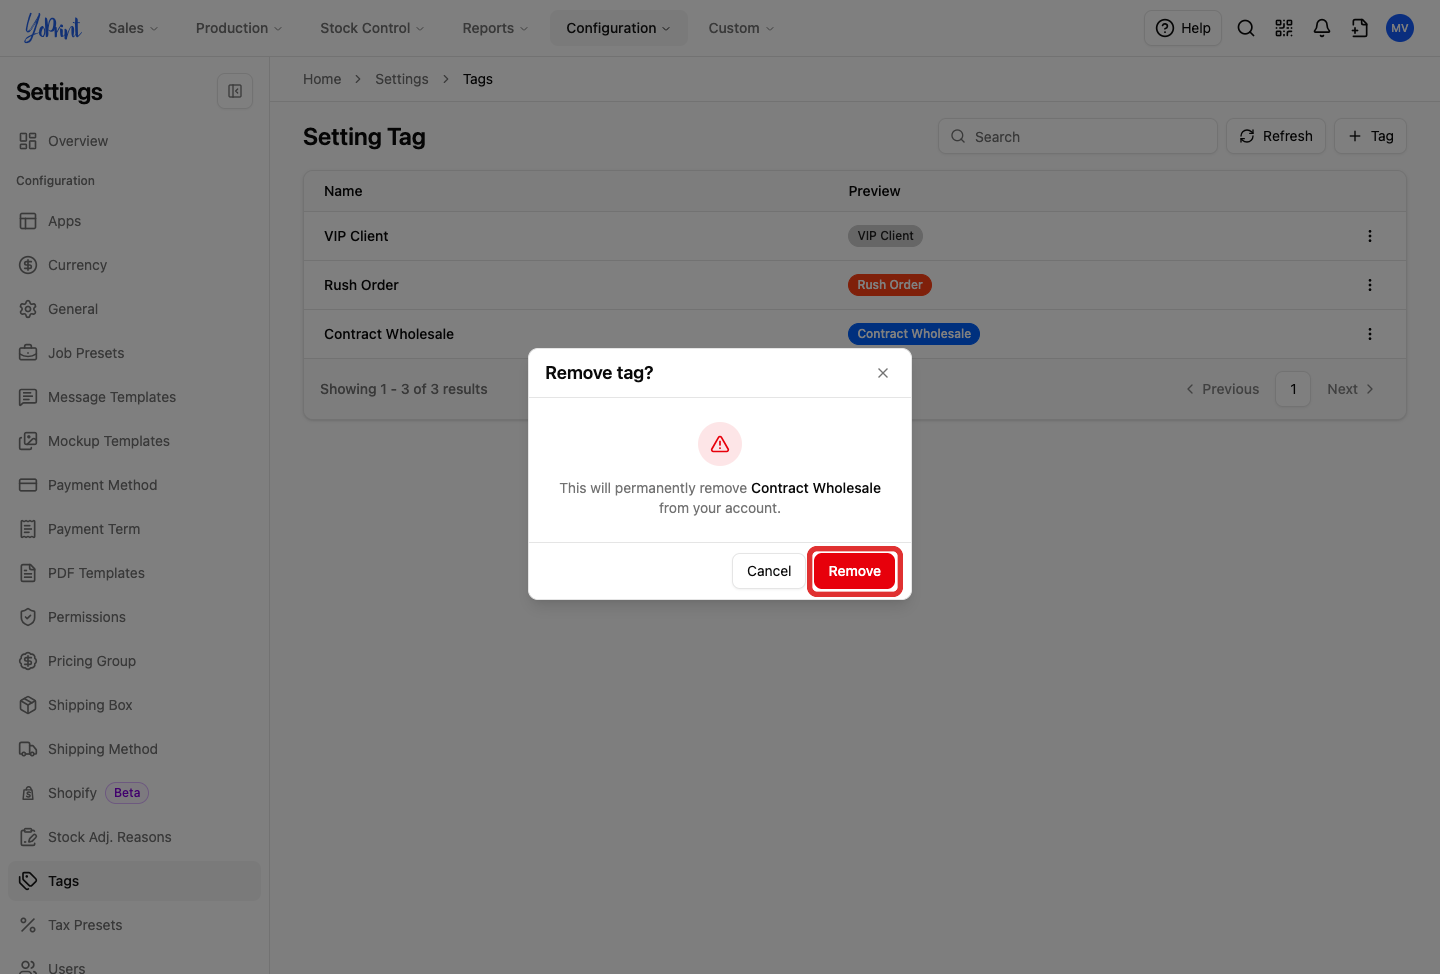1440x974 pixels.
Task: Open Overview in settings sidebar
Action: [134, 141]
